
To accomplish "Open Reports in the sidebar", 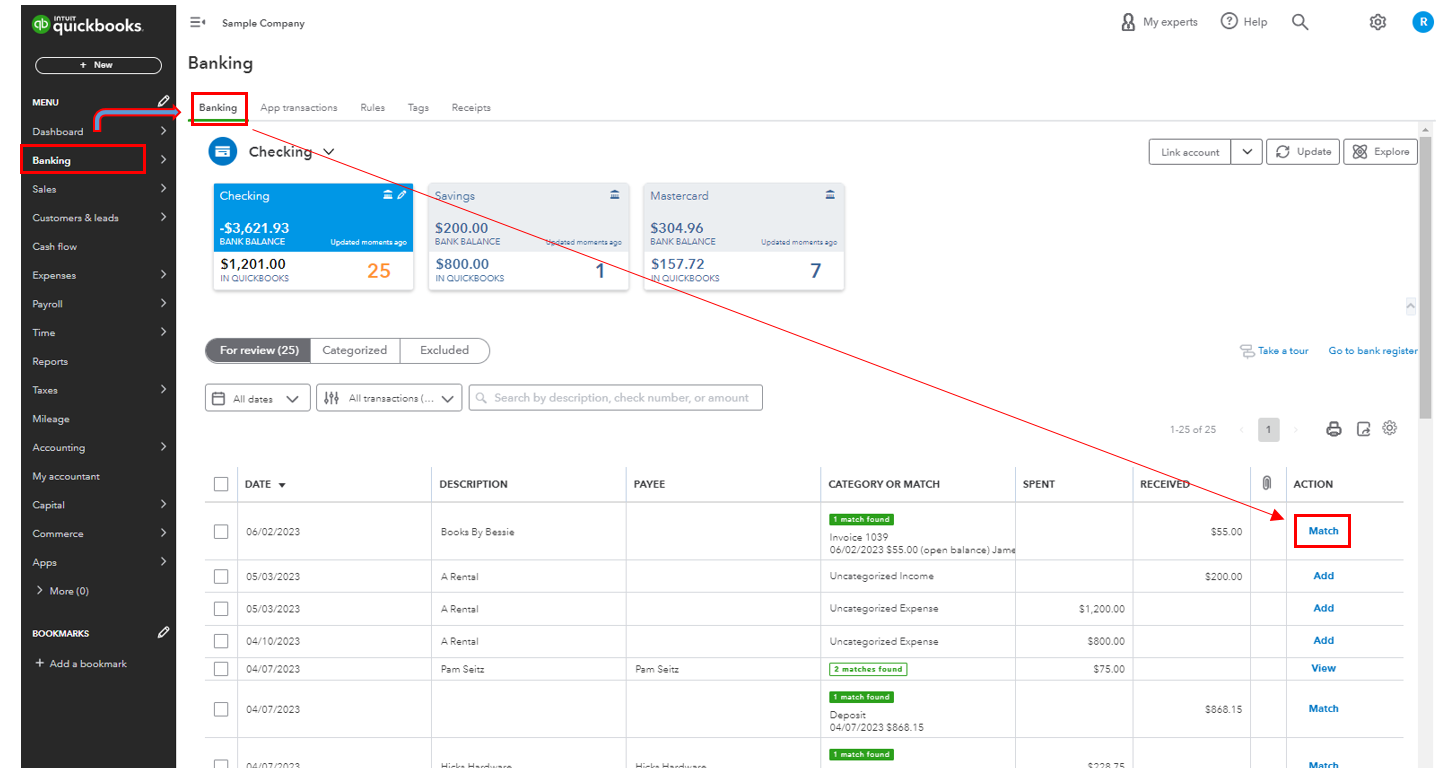I will [x=50, y=361].
